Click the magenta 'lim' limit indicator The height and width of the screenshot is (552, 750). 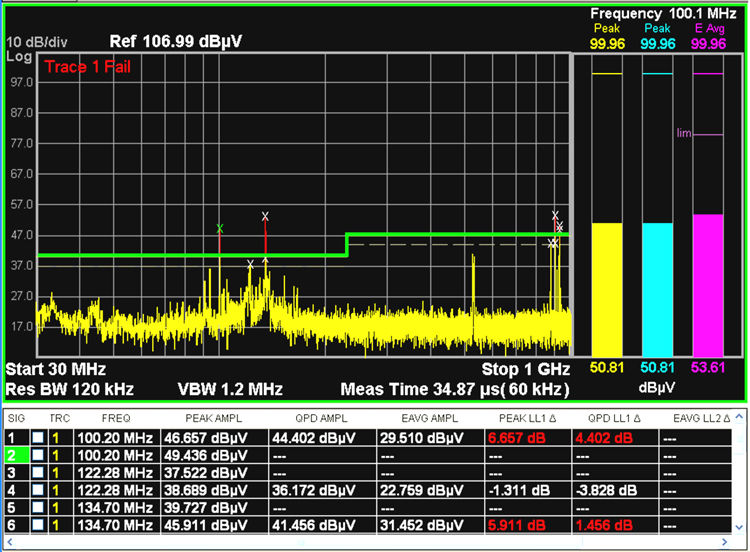pyautogui.click(x=685, y=132)
